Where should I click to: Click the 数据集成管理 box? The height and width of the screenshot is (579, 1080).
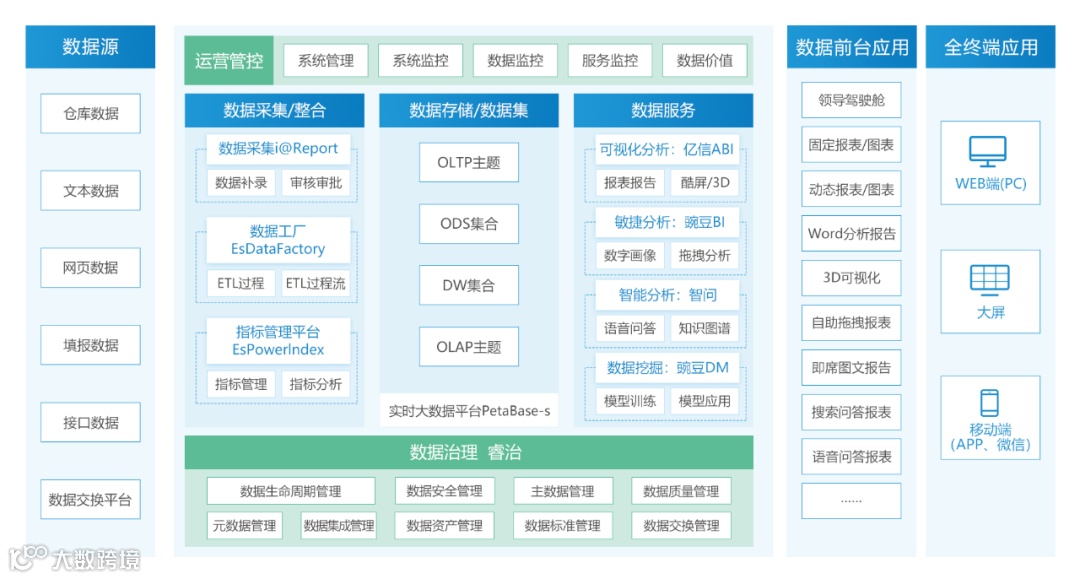click(338, 526)
